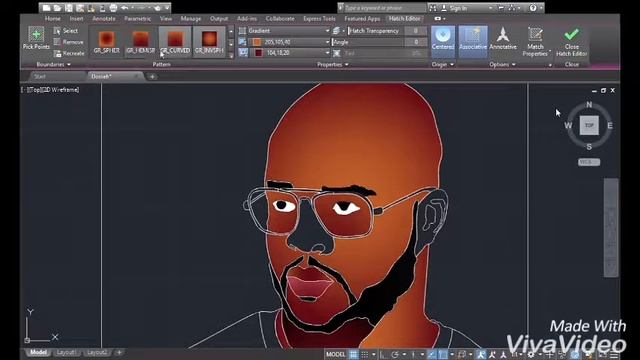Open the Parametric ribbon tab
This screenshot has width=640, height=360.
[138, 19]
